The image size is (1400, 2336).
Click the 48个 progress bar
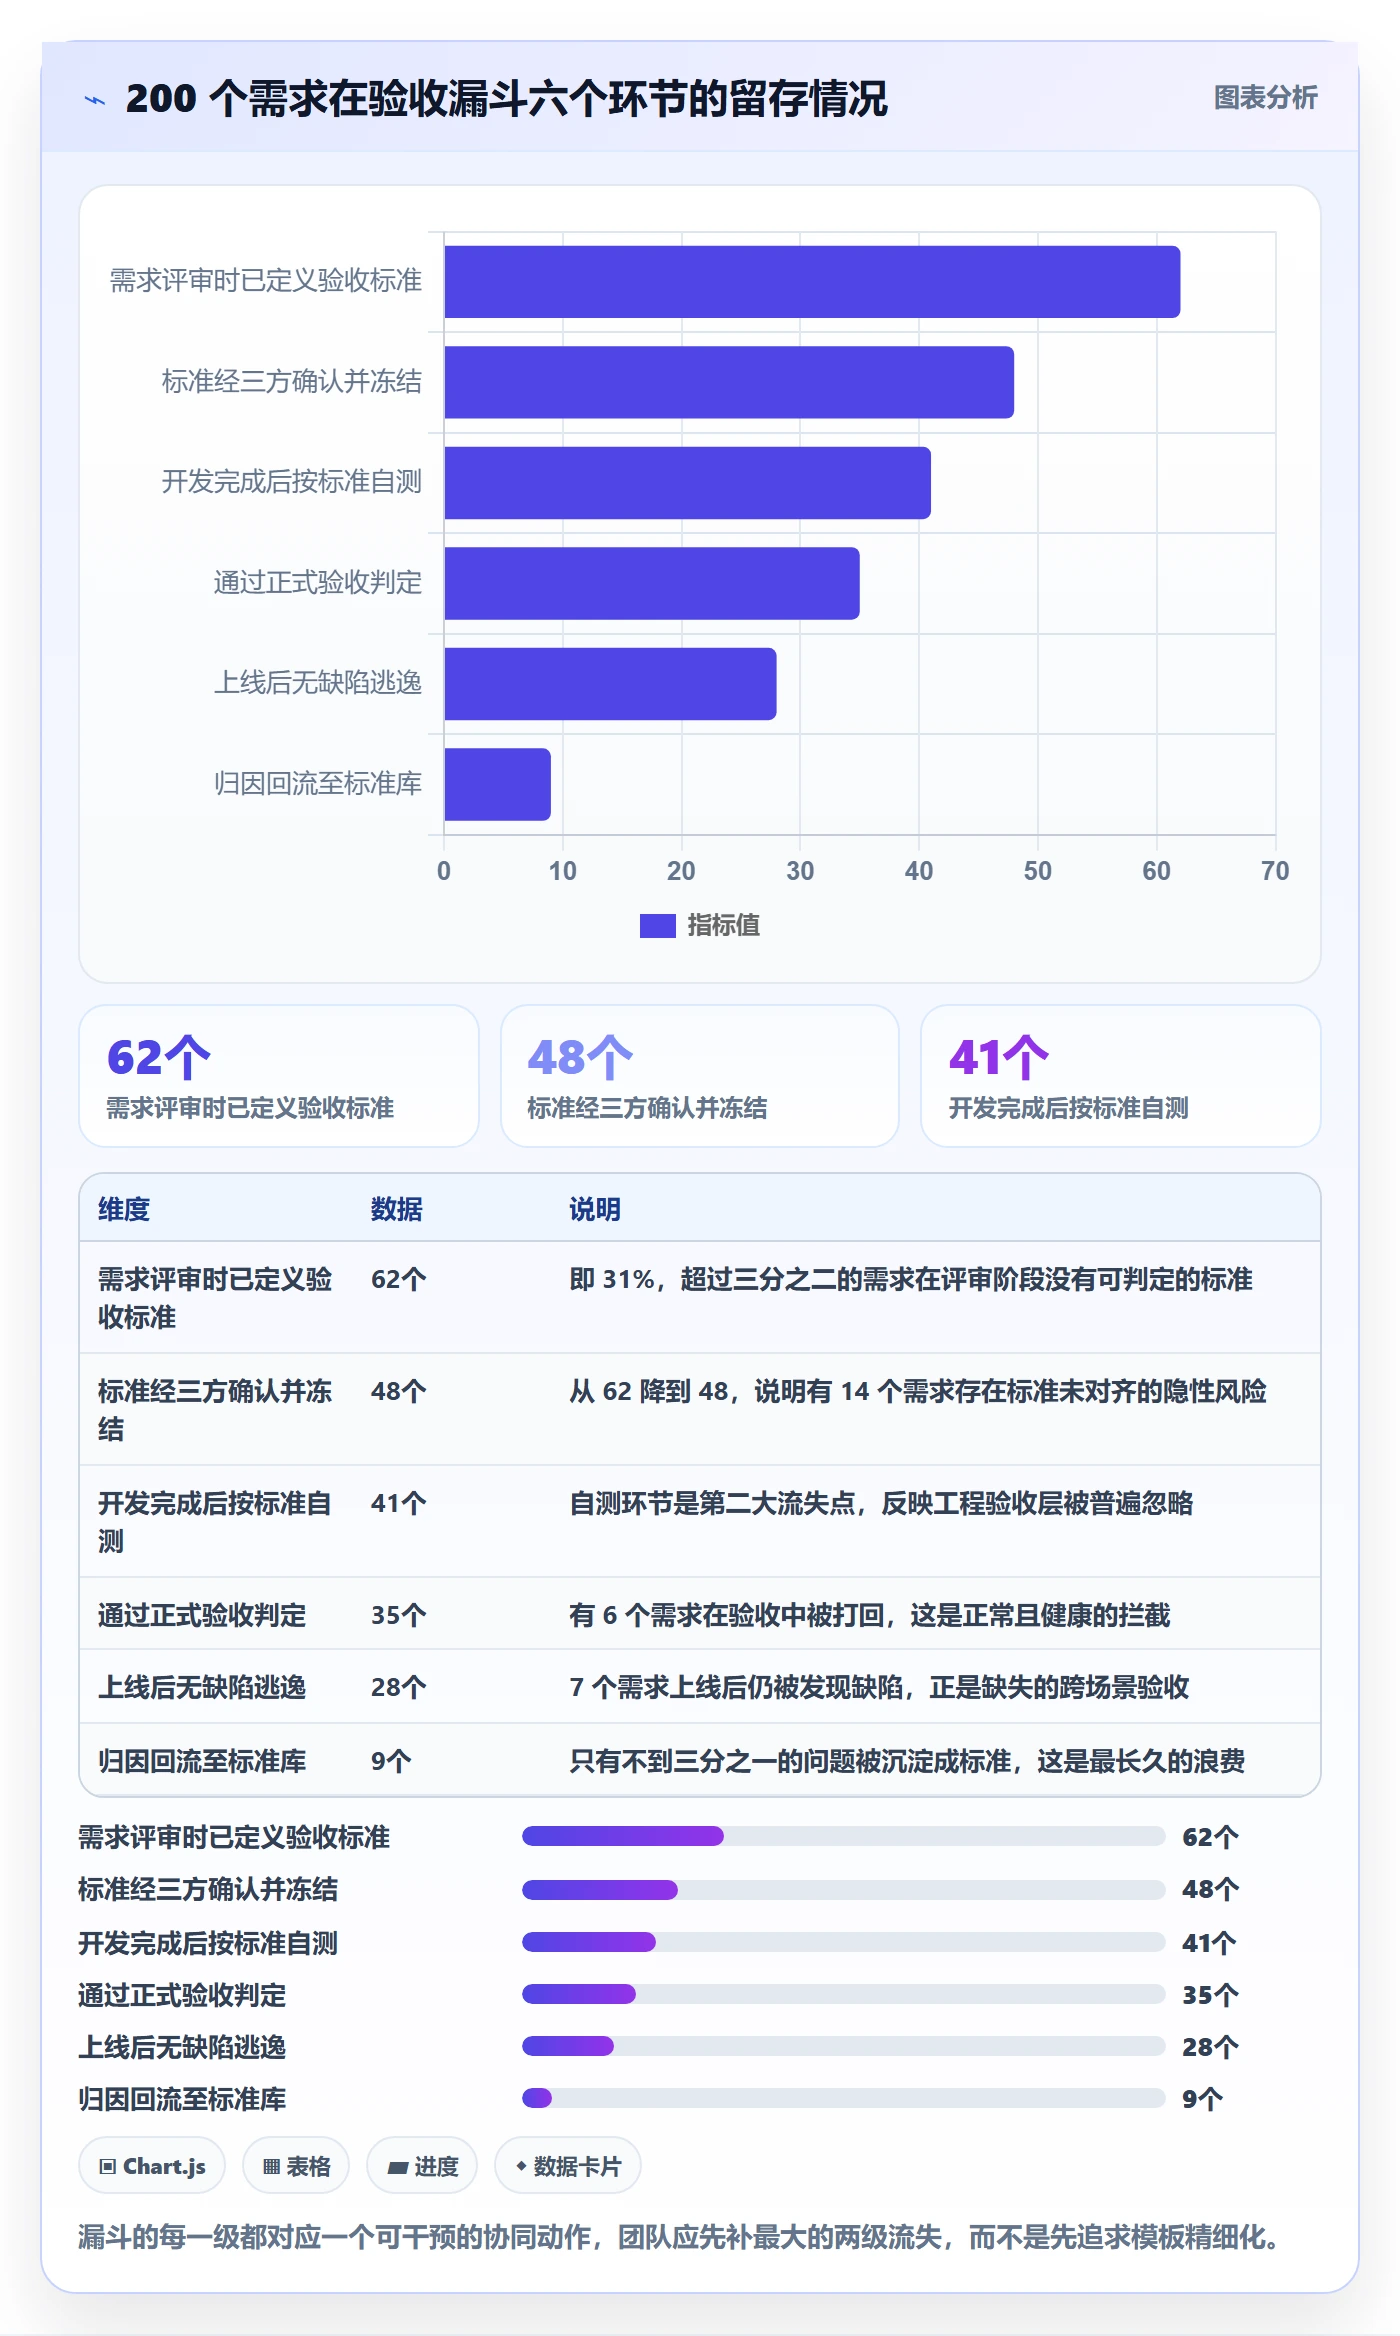tap(844, 1889)
